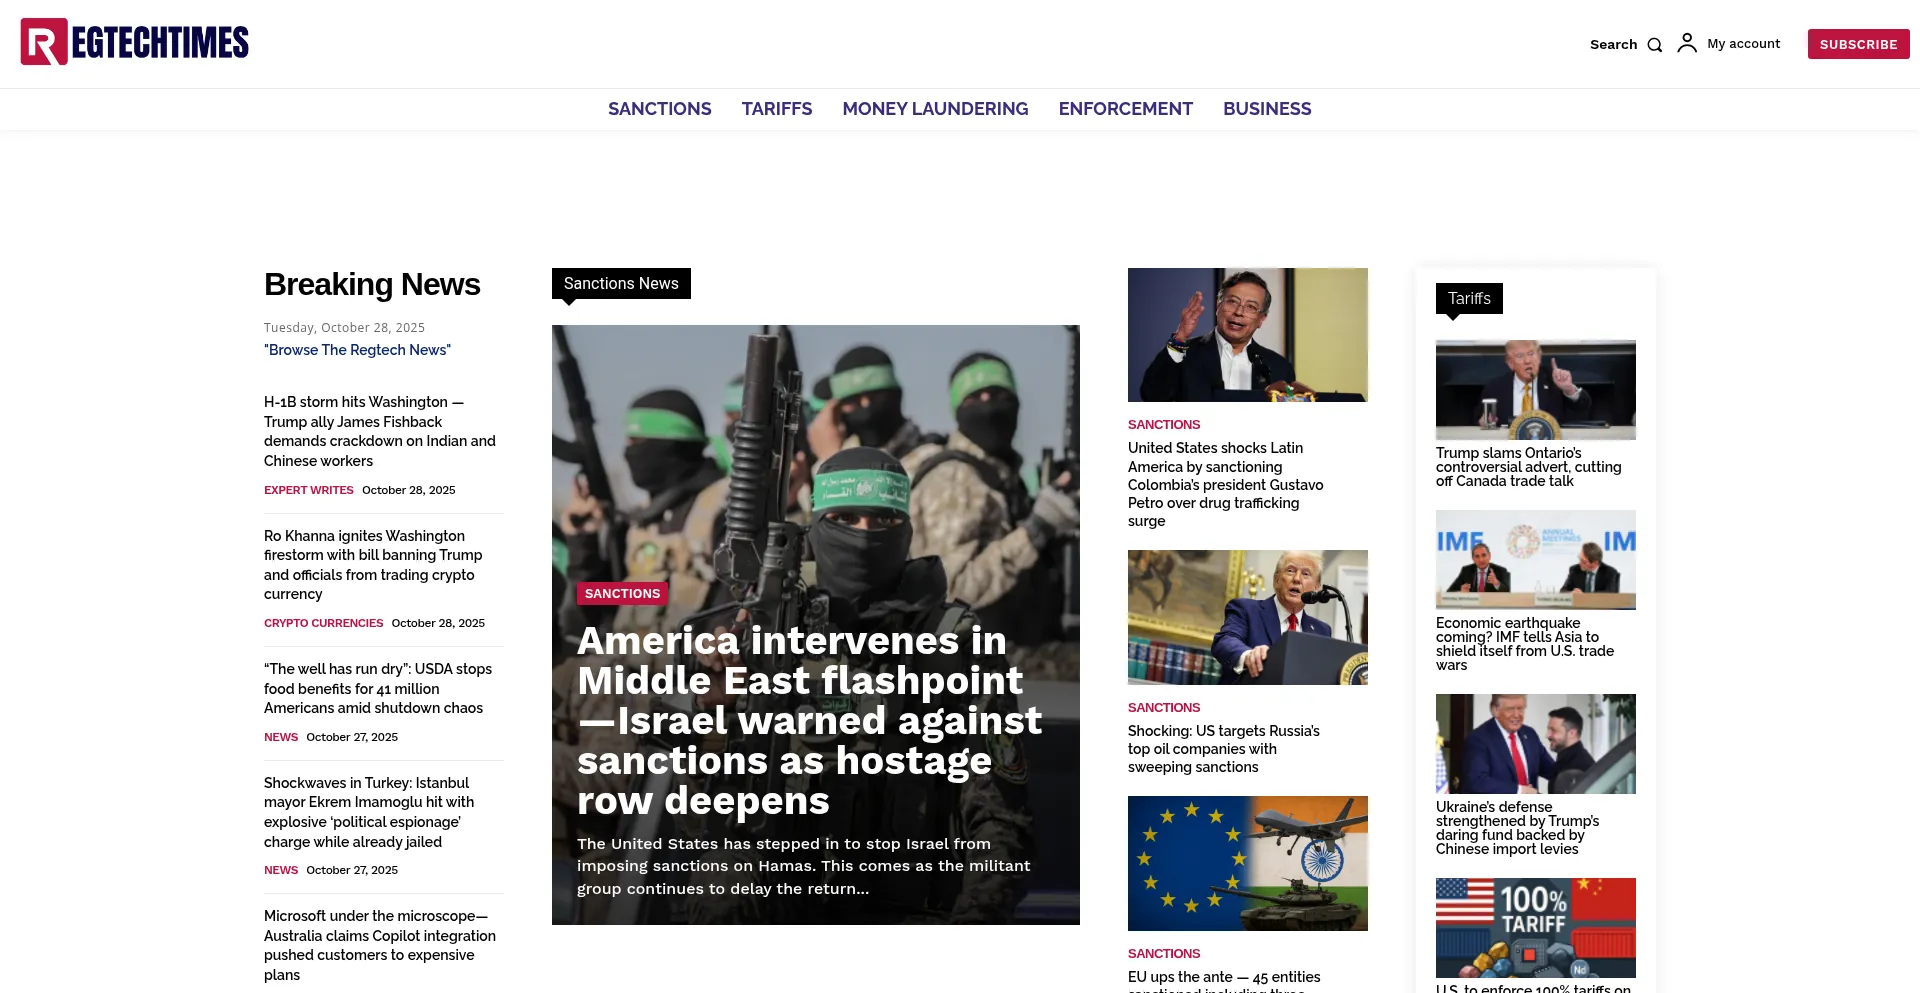Image resolution: width=1920 pixels, height=993 pixels.
Task: Open the Sanctions menu item
Action: pos(659,109)
